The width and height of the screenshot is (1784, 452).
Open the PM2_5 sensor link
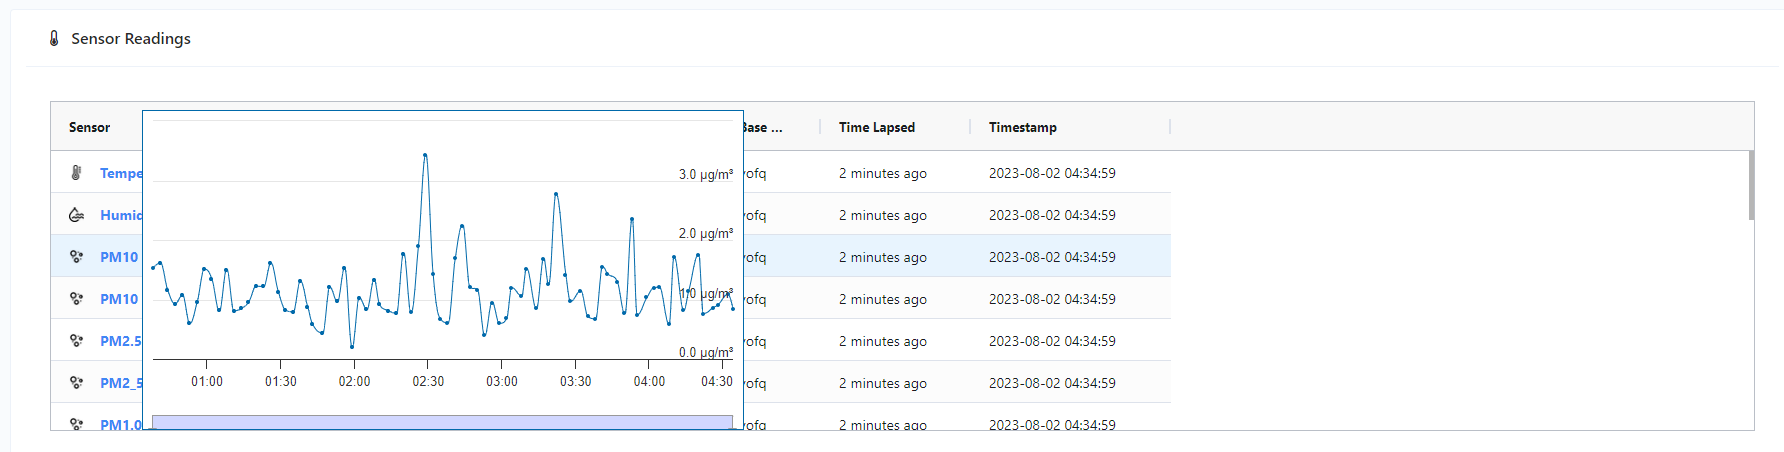click(x=121, y=383)
